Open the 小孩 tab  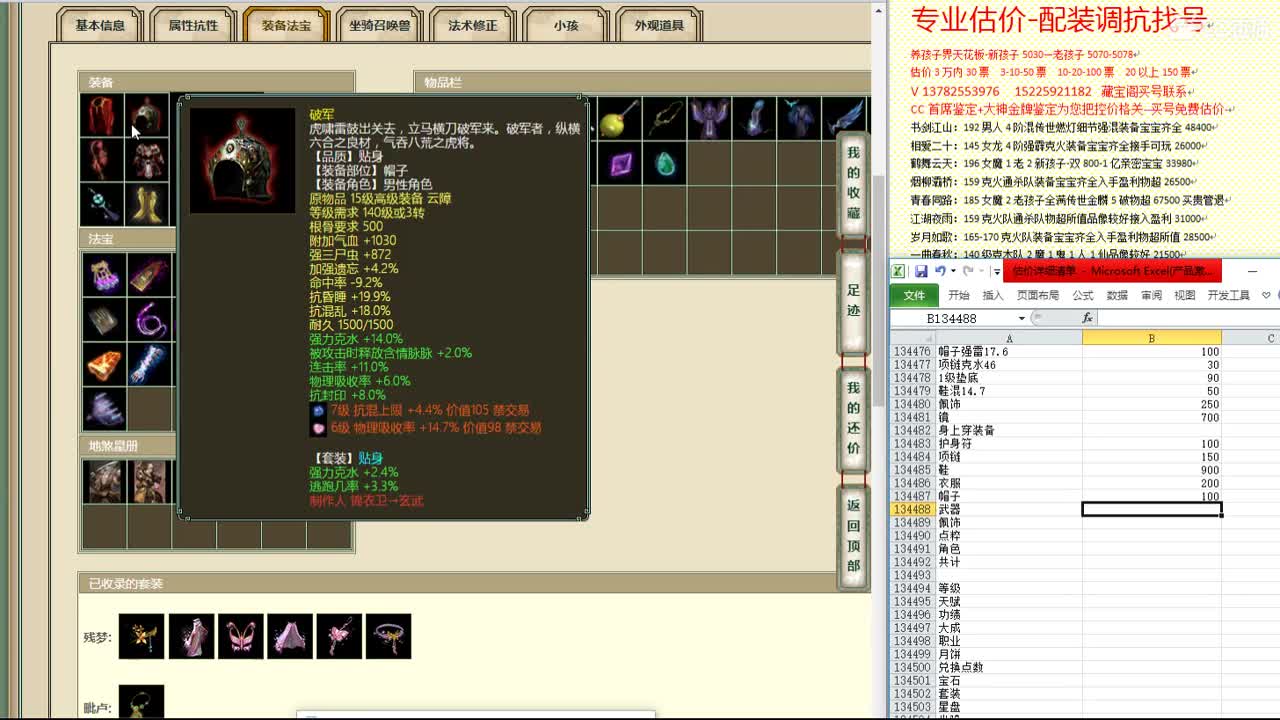point(566,26)
